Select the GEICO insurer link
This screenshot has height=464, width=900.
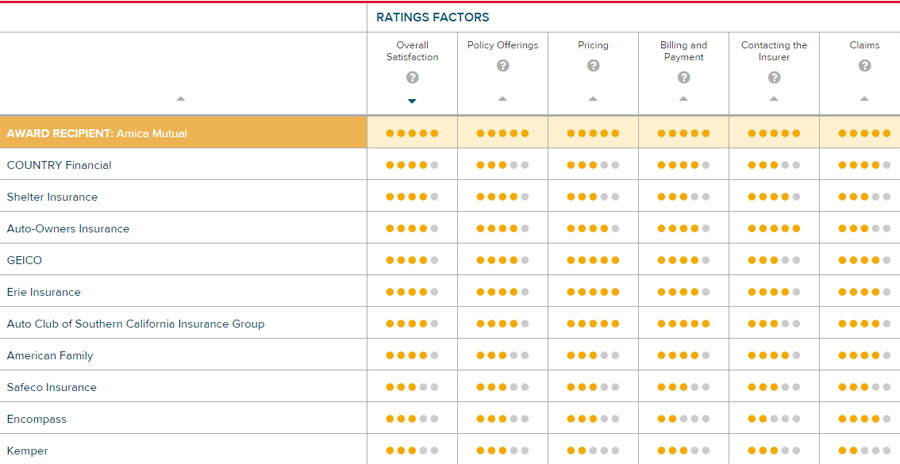click(x=24, y=260)
